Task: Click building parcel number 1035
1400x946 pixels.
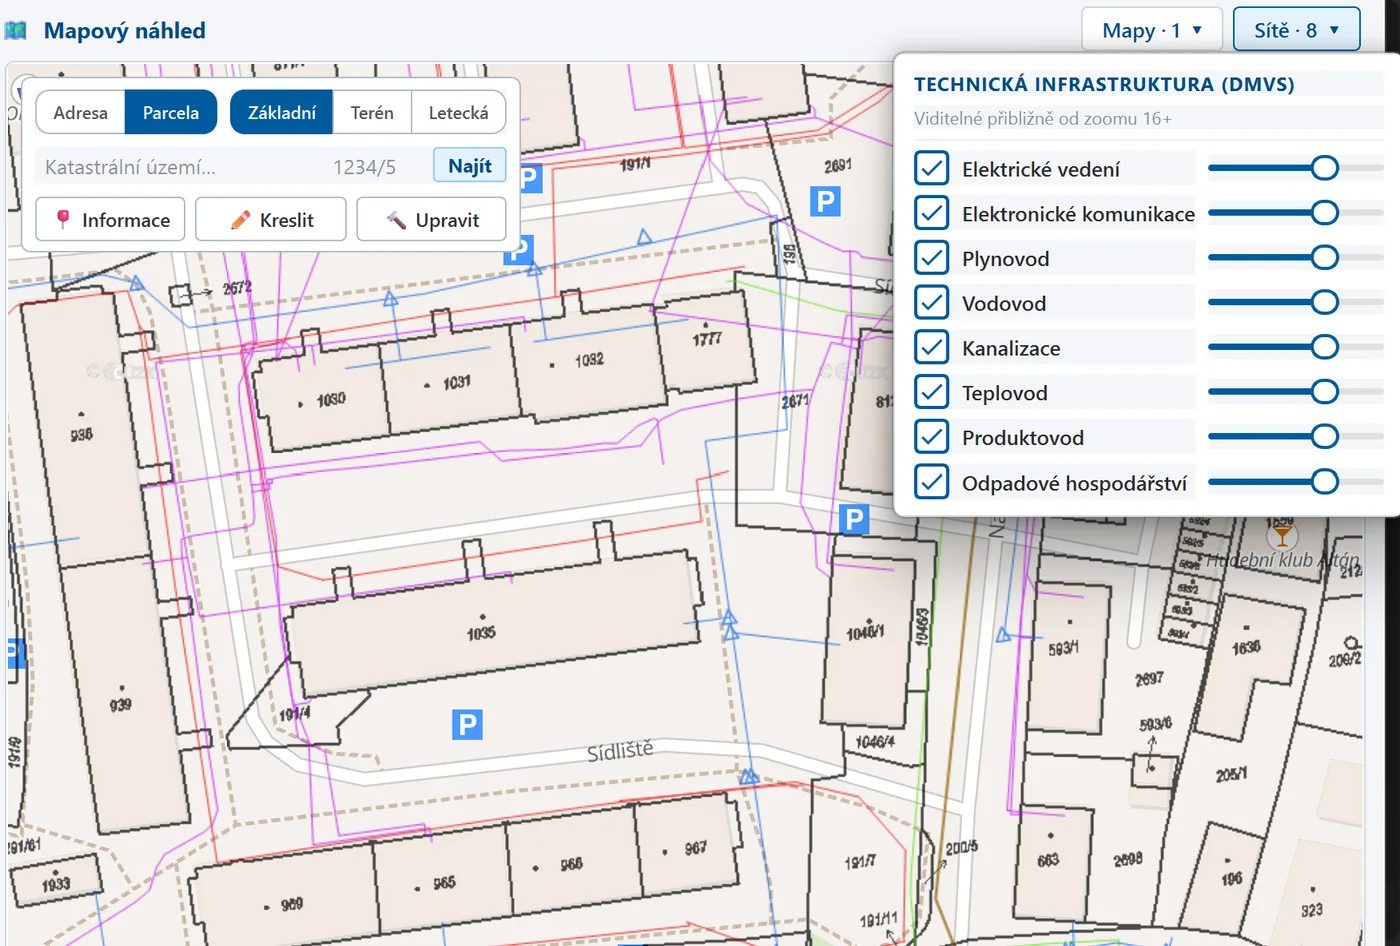Action: pos(481,633)
